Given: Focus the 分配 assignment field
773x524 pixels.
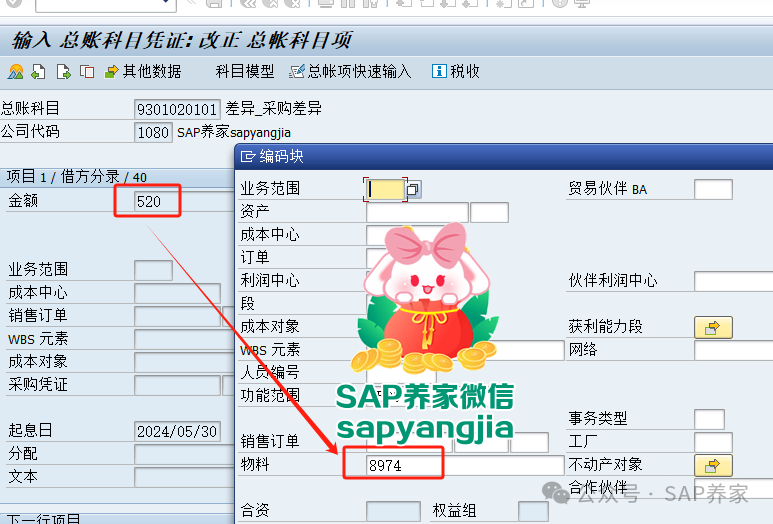Looking at the screenshot, I should (184, 454).
